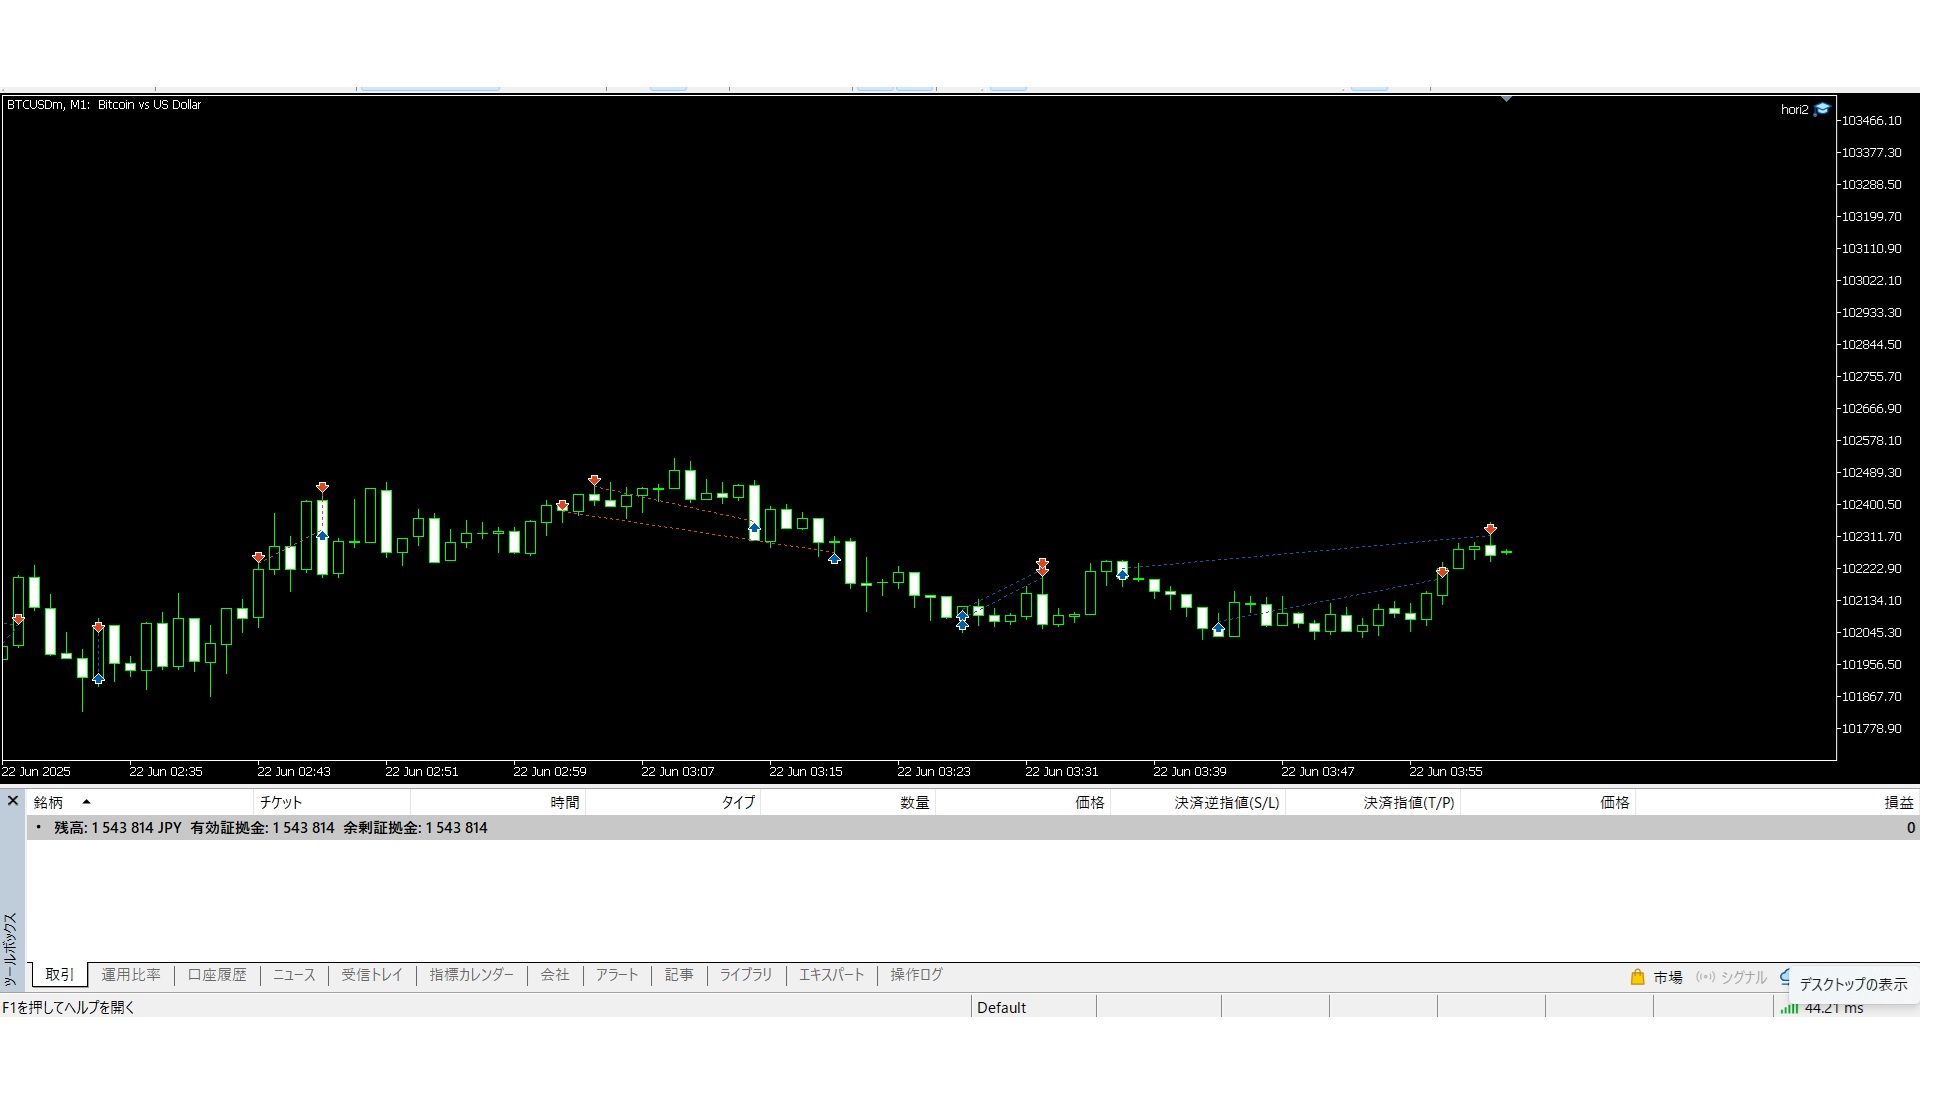Click the price scale at 102400.50
Viewport: 1941px width, 1101px height.
[x=1871, y=505]
